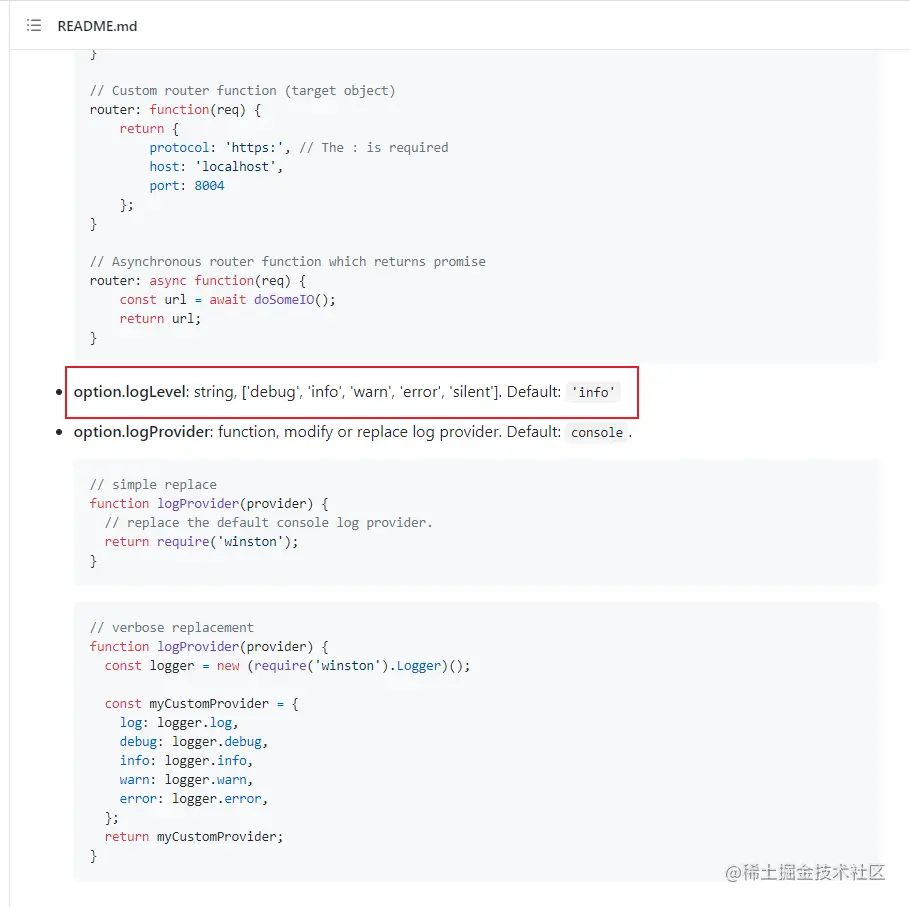This screenshot has width=910, height=907.
Task: Click the Custom router function comment
Action: 242,91
